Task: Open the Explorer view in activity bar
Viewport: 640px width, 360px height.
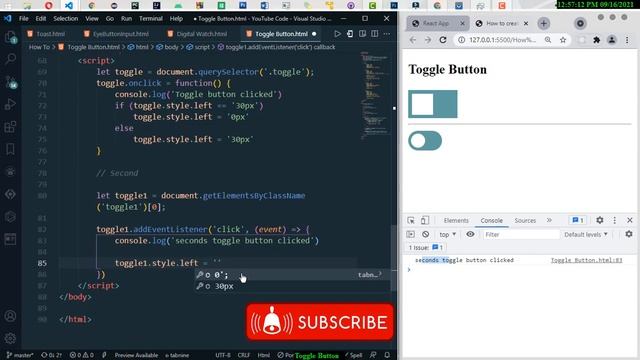Action: pyautogui.click(x=10, y=38)
